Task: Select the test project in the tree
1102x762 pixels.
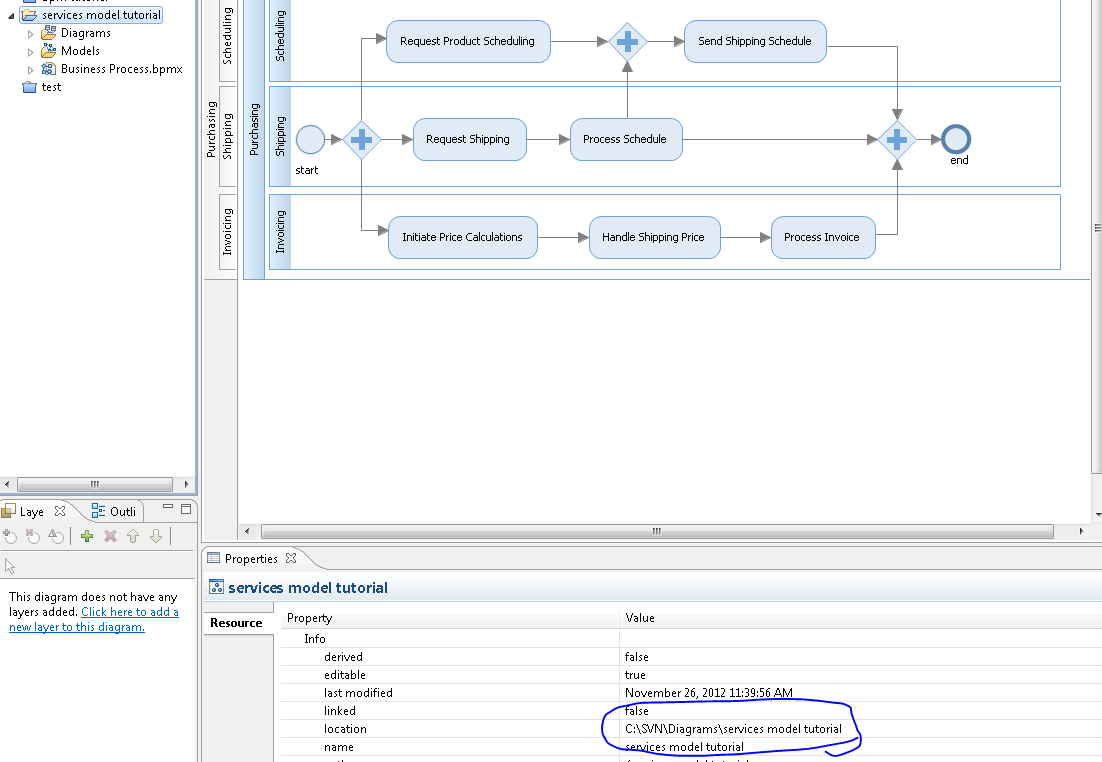Action: pos(51,87)
